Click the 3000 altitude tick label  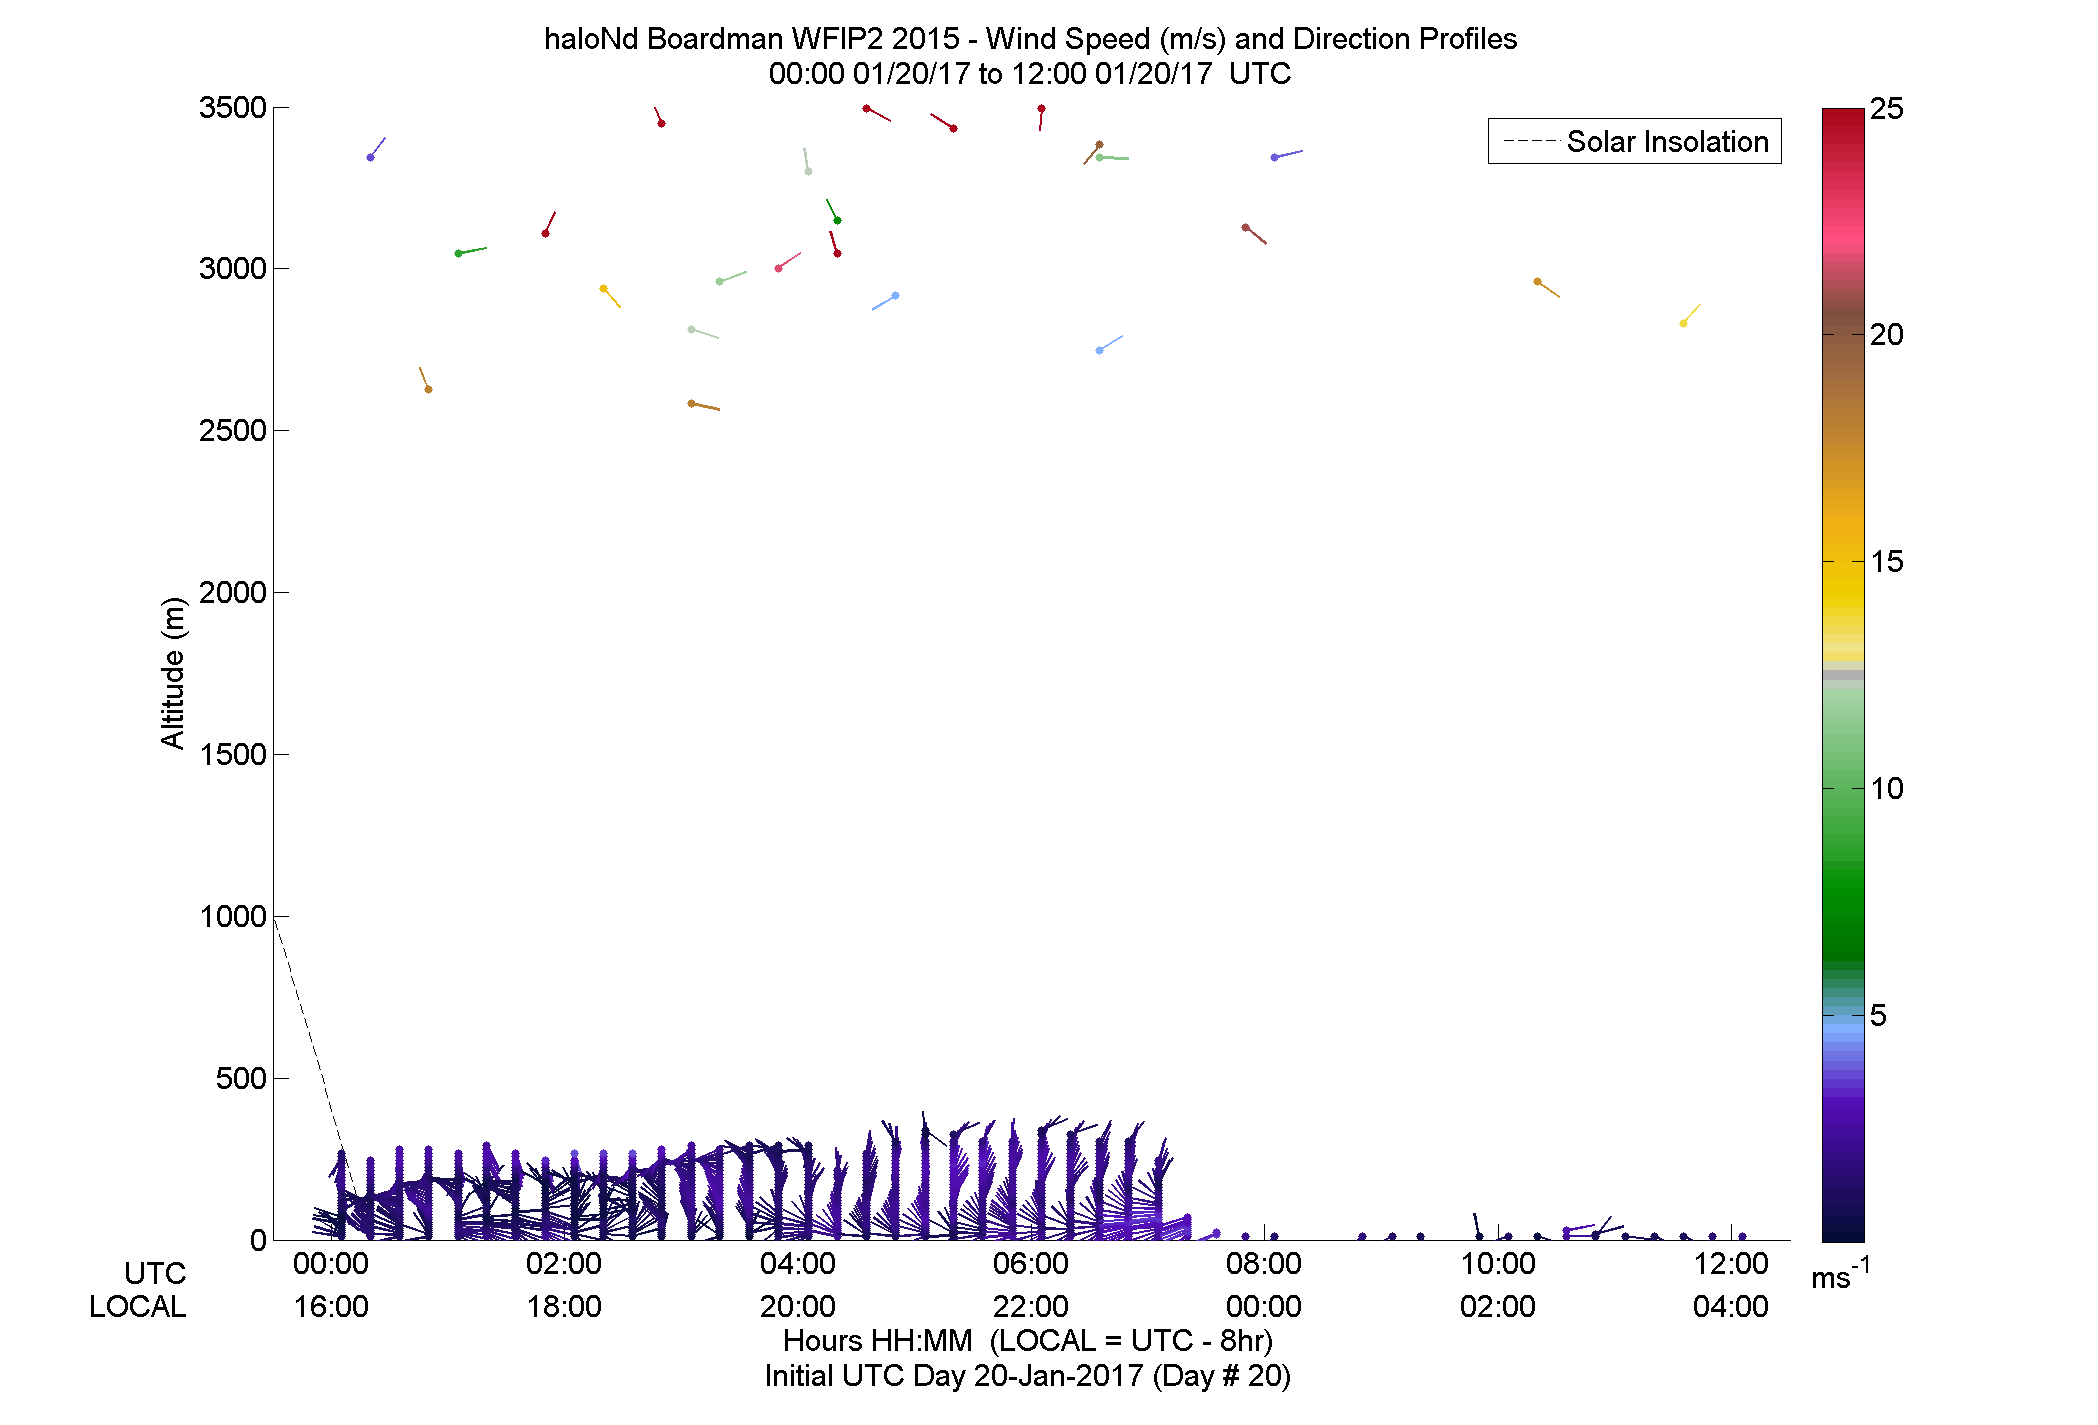[x=233, y=268]
